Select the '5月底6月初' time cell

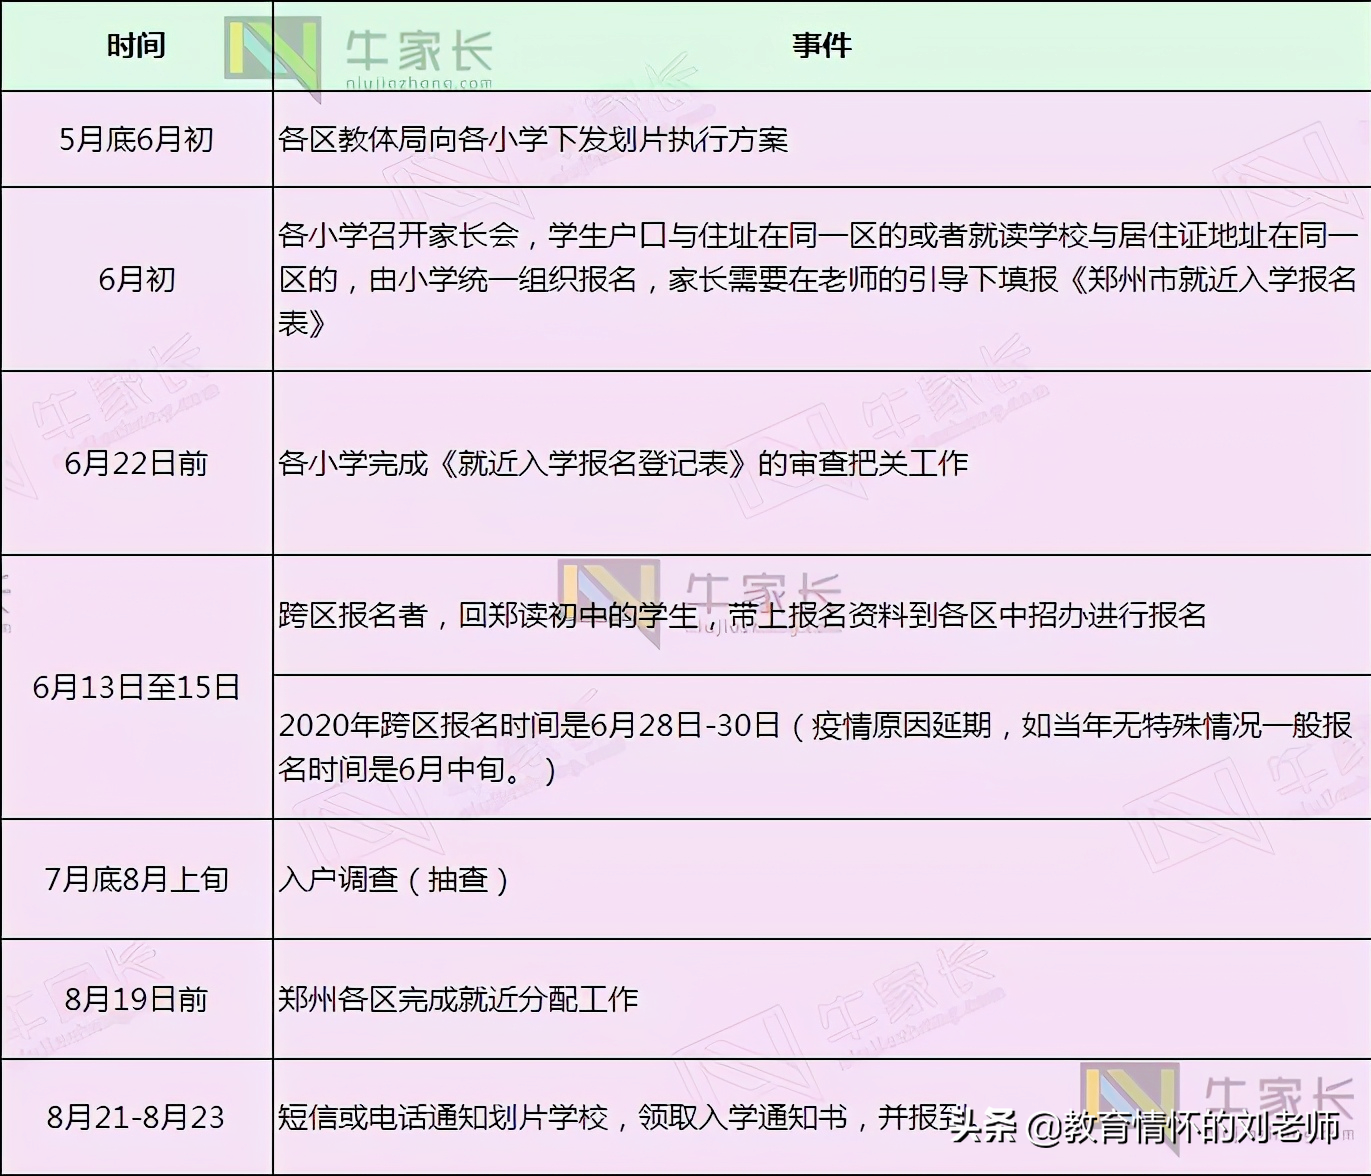136,139
